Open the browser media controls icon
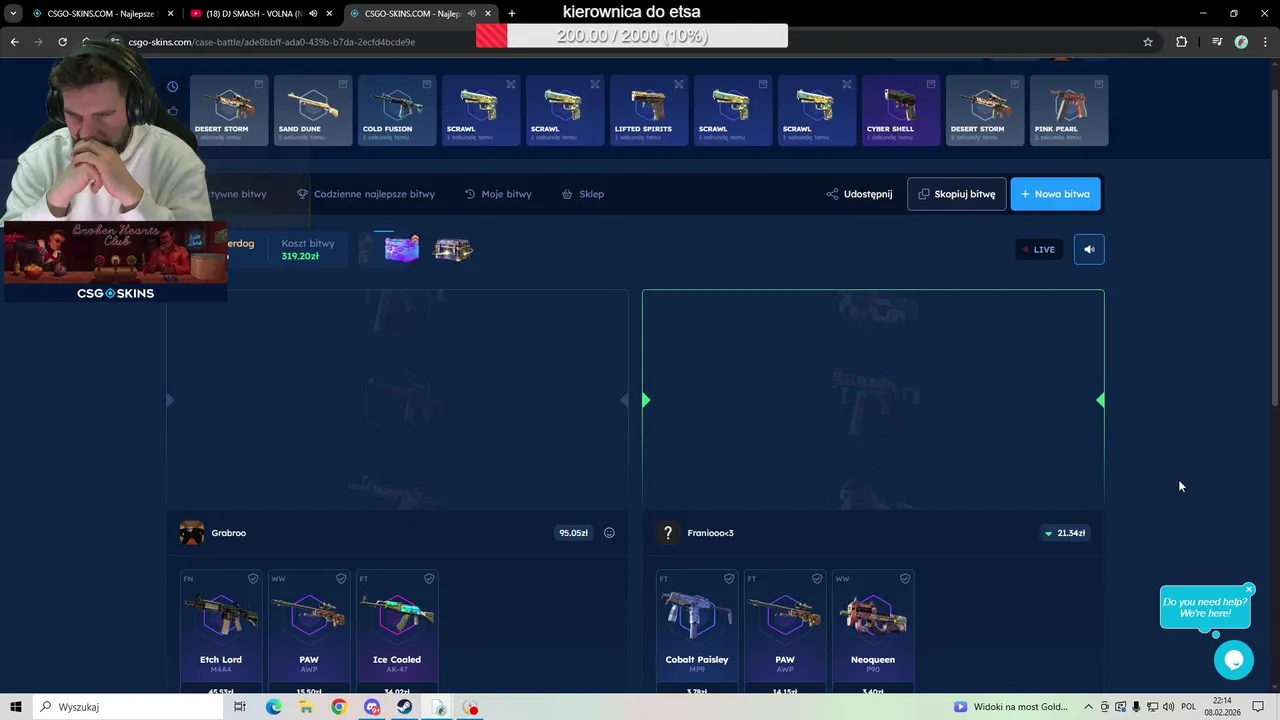This screenshot has height=720, width=1280. (x=1216, y=42)
